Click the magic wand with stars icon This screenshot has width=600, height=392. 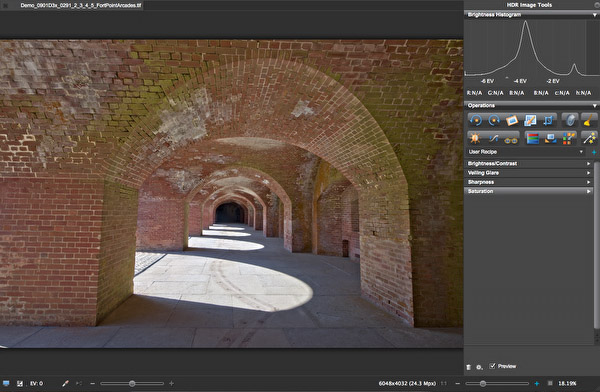pyautogui.click(x=589, y=138)
